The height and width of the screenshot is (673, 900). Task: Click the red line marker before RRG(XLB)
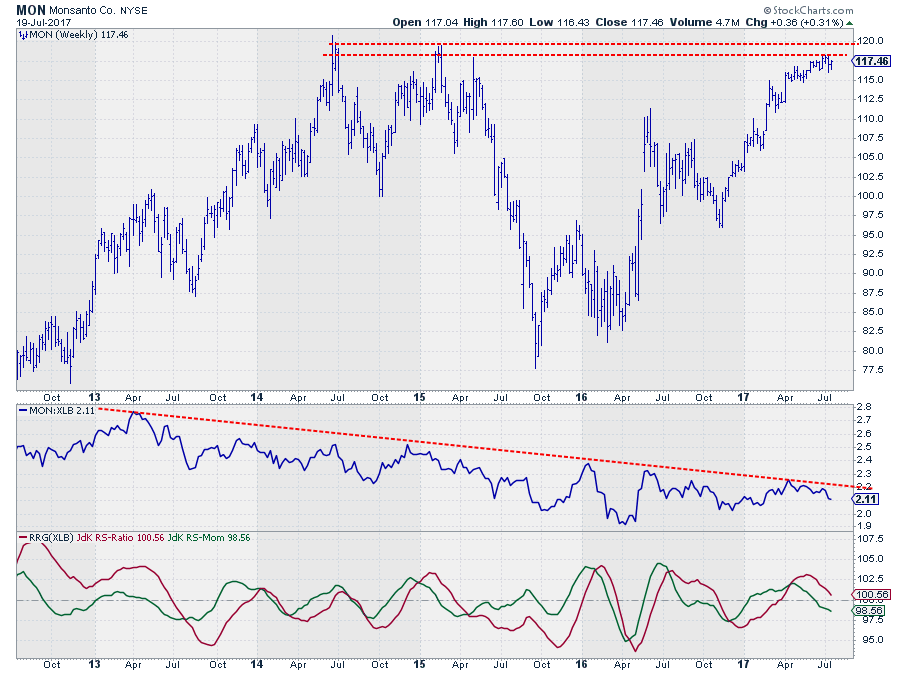[x=23, y=537]
